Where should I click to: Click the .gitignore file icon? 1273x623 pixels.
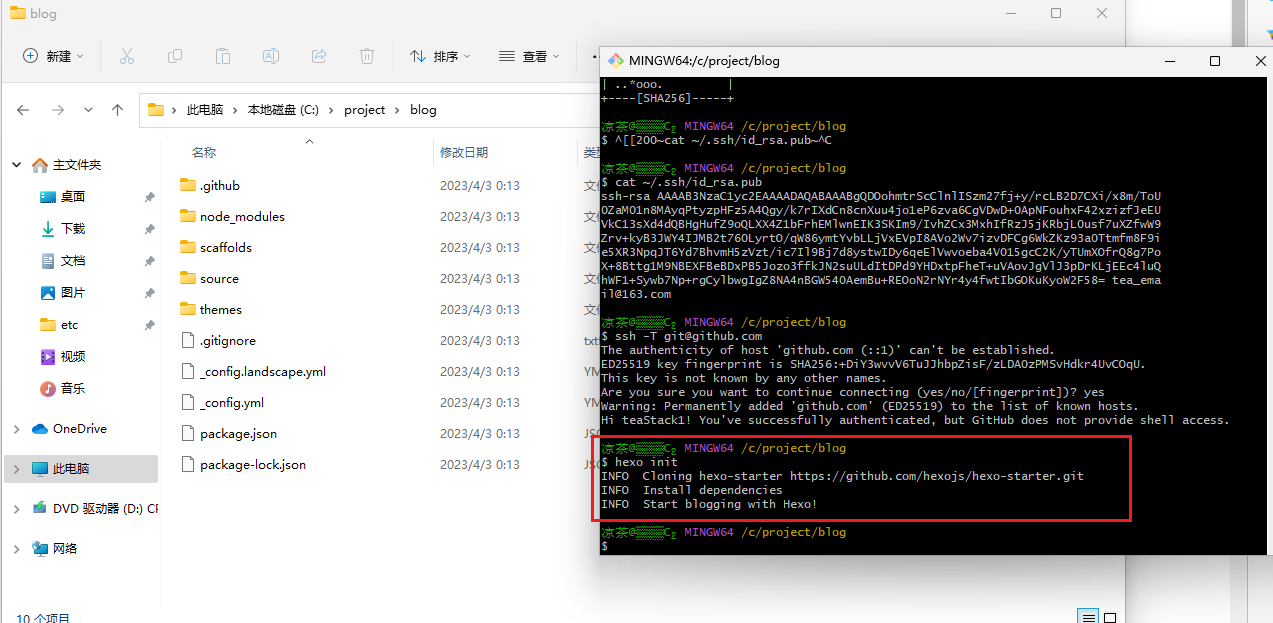click(188, 340)
